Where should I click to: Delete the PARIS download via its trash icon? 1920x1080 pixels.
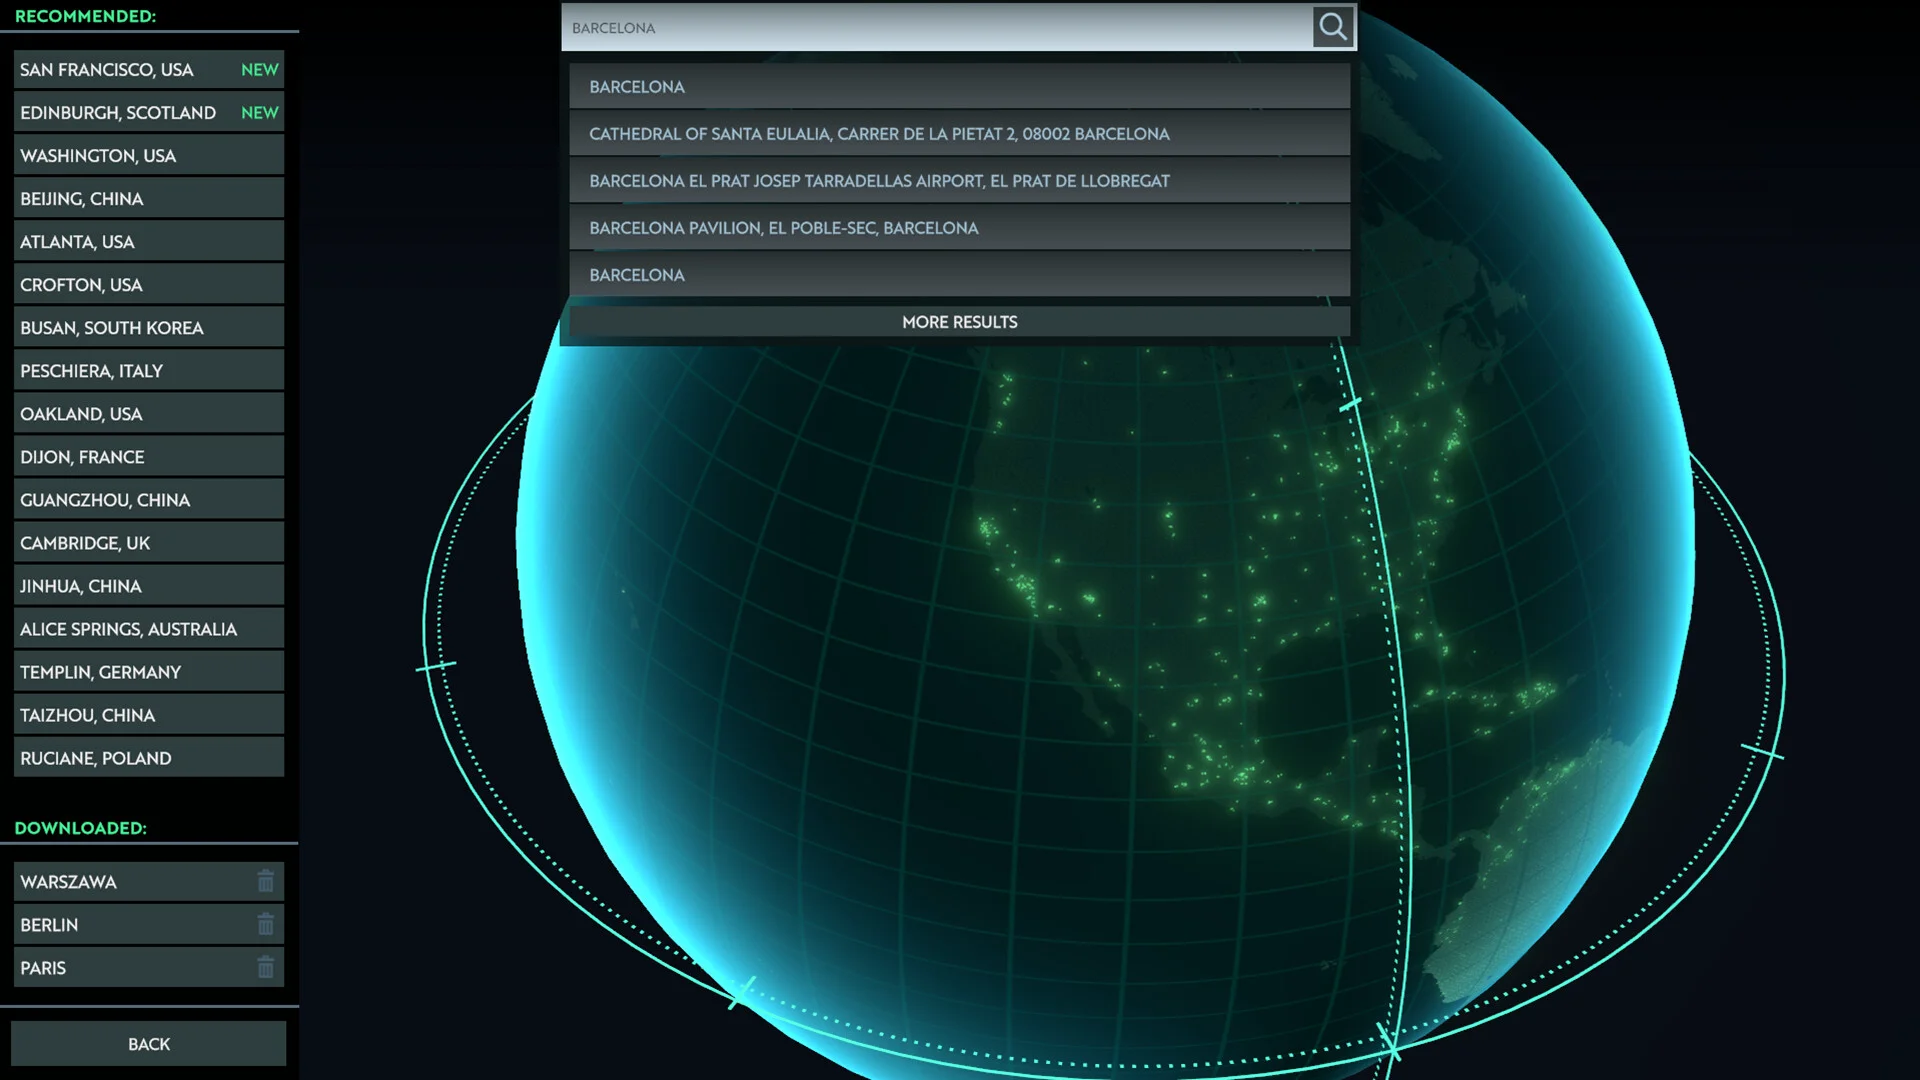coord(265,968)
